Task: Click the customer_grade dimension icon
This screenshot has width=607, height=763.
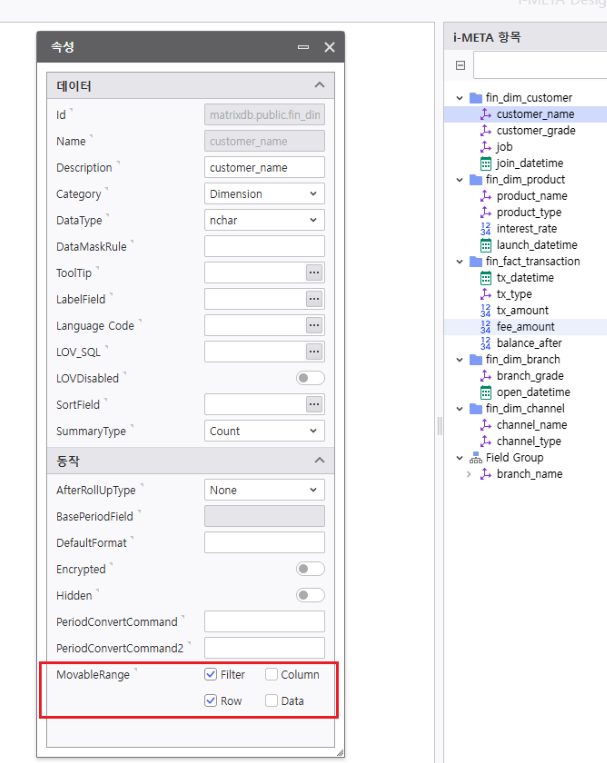Action: 485,130
